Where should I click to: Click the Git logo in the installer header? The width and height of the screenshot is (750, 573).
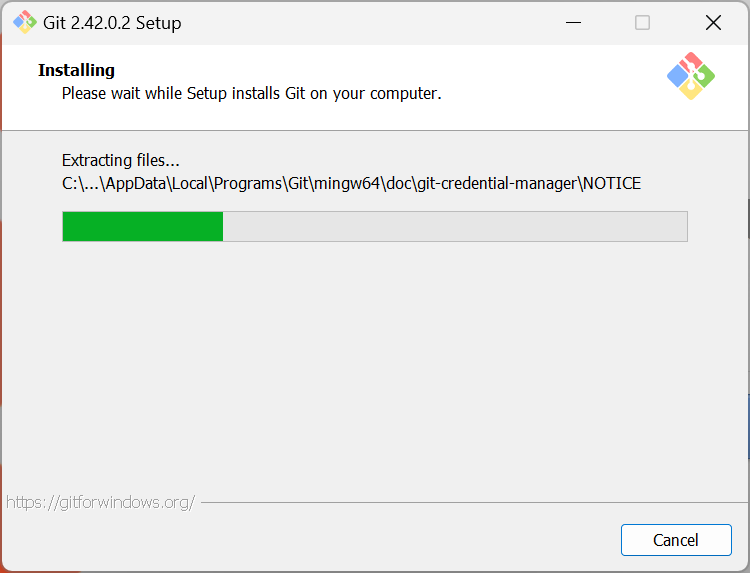[691, 76]
